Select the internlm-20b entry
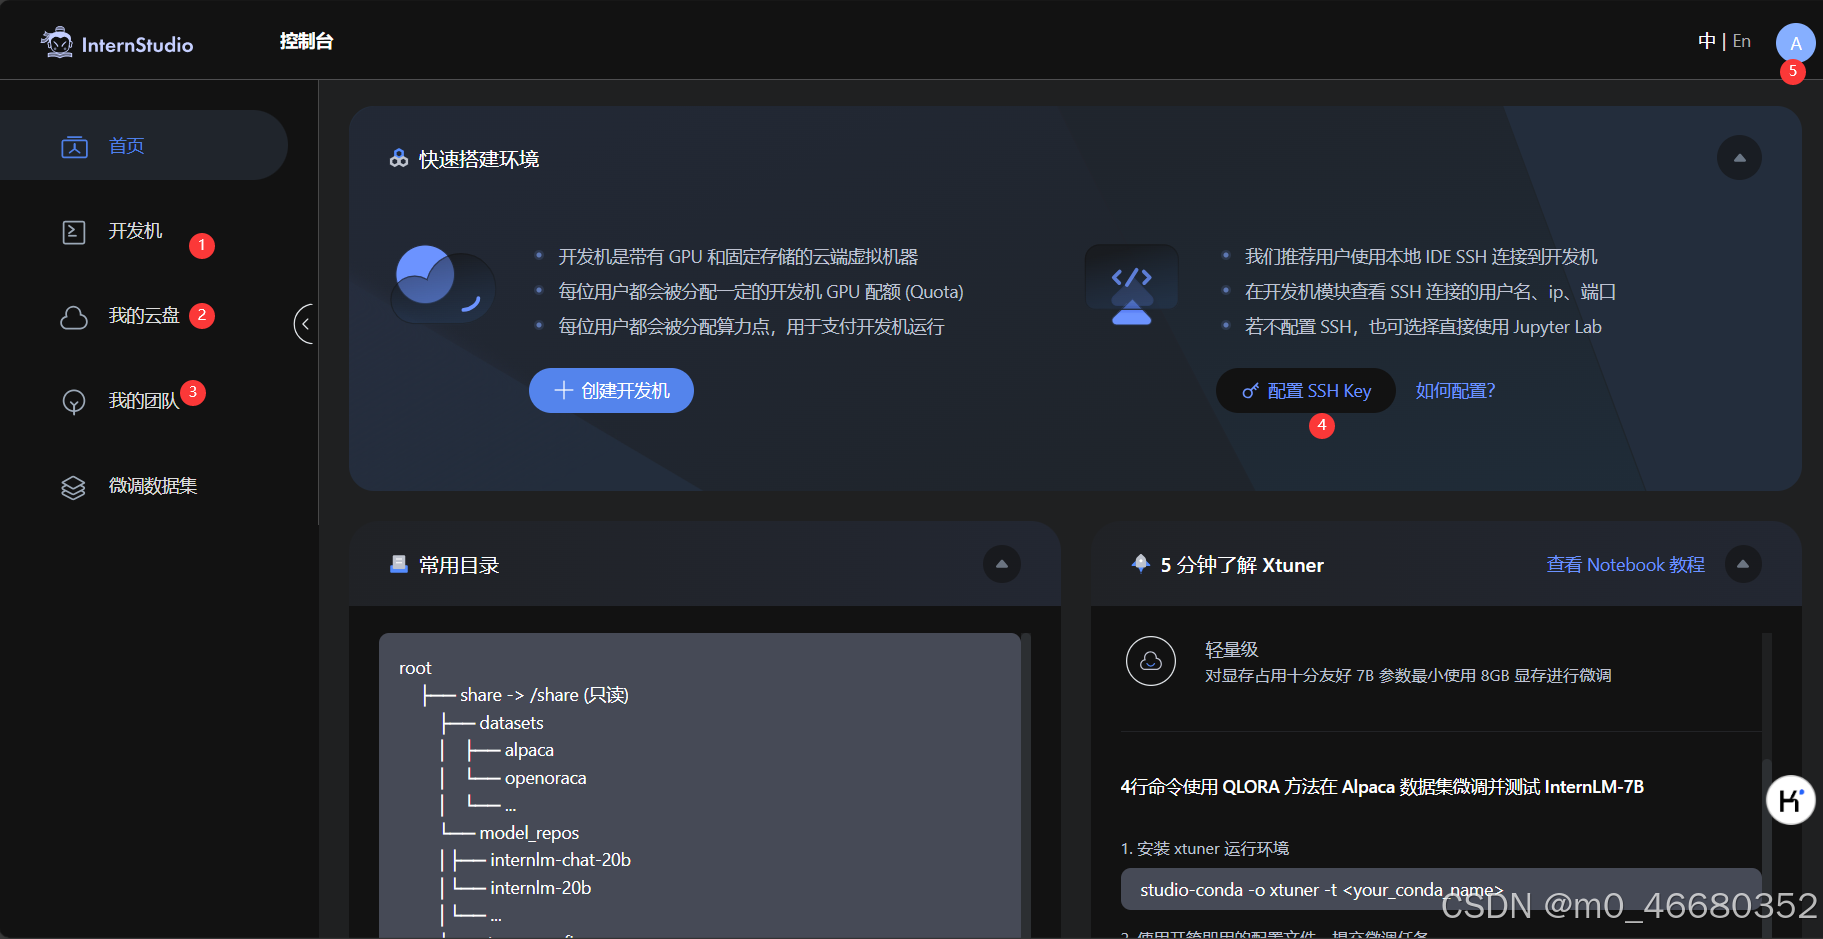 540,888
